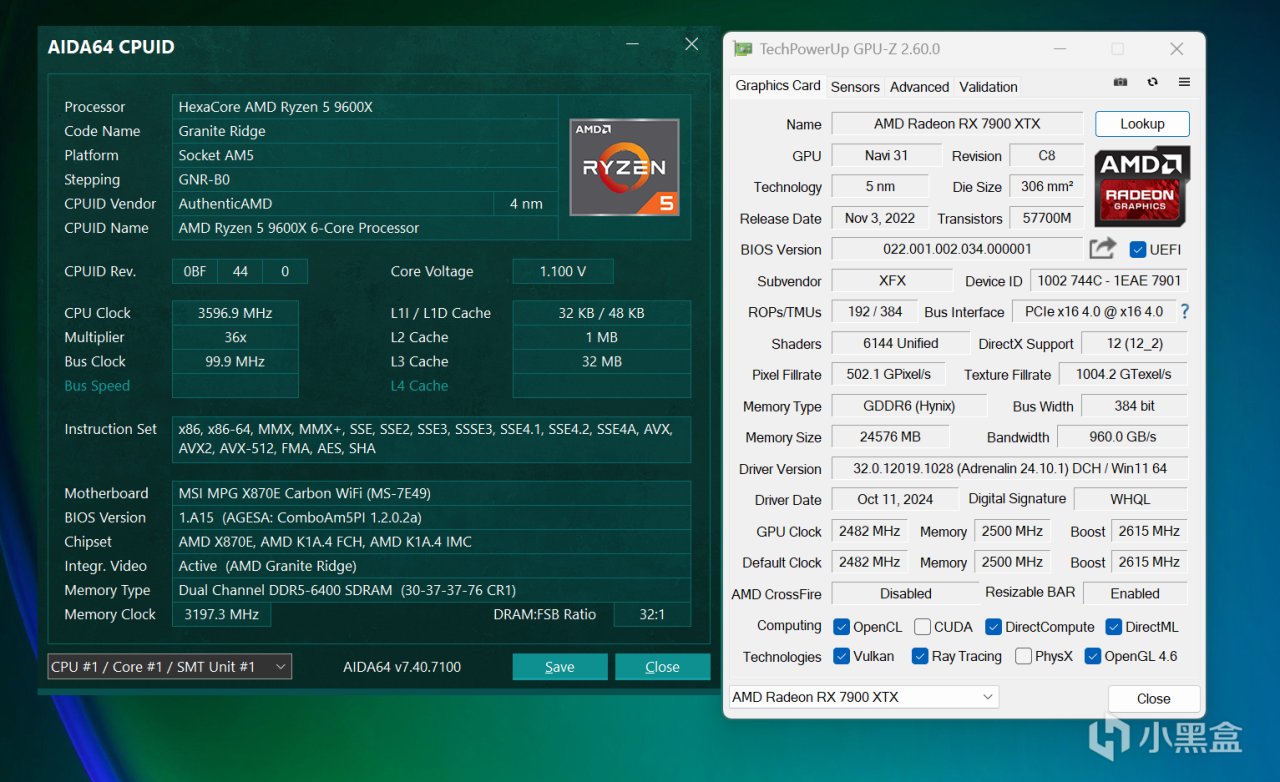Click the "XFX" subvendor field
The height and width of the screenshot is (782, 1280).
(x=892, y=281)
